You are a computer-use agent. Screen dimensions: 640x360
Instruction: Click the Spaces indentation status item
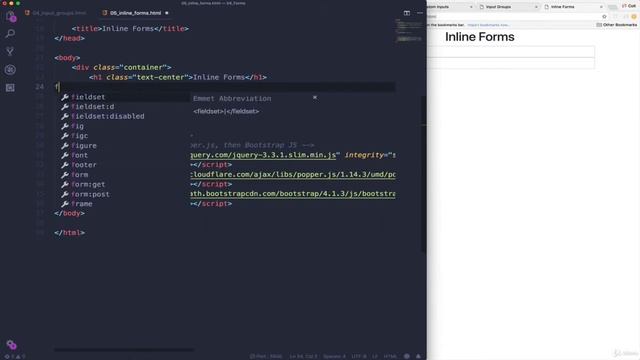click(334, 356)
